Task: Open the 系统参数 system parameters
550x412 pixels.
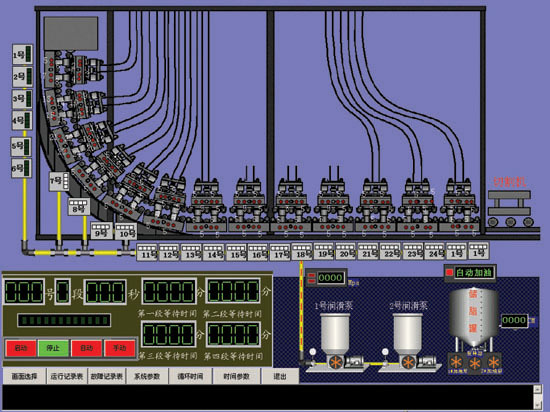Action: [x=147, y=377]
